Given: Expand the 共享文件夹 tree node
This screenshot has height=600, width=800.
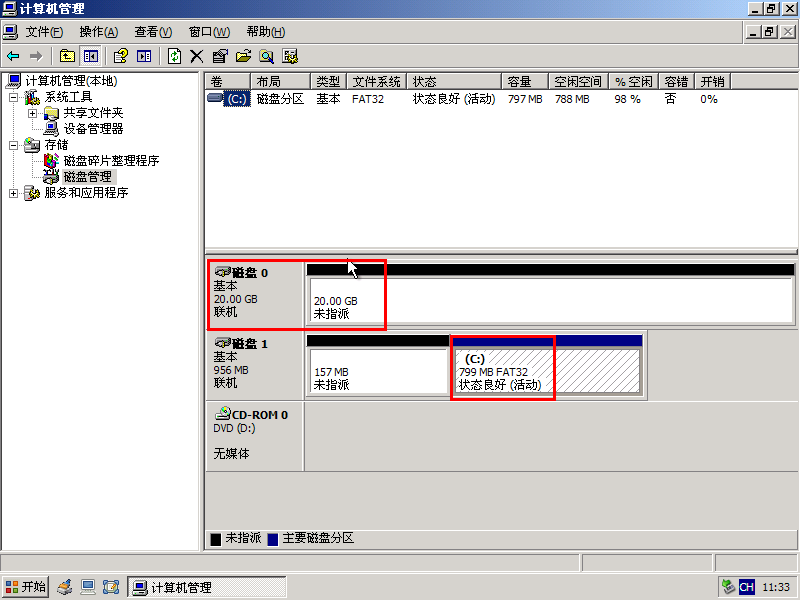Looking at the screenshot, I should tap(33, 113).
